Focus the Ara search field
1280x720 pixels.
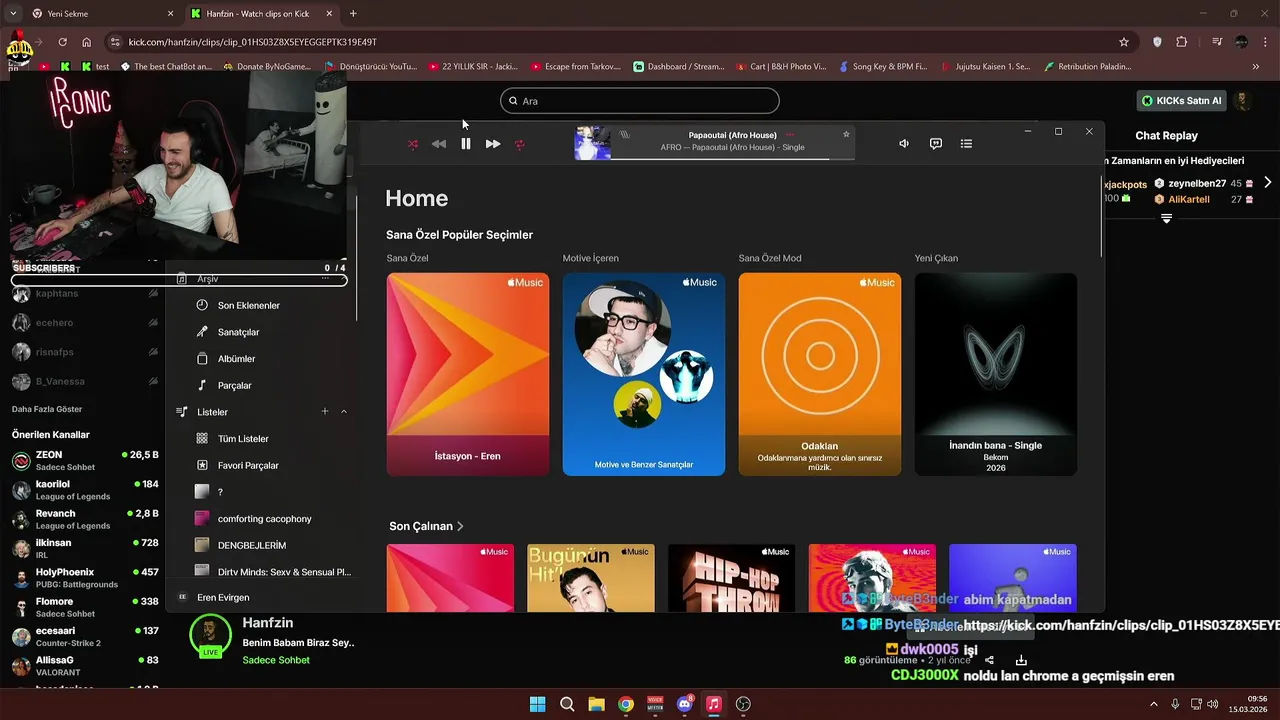tap(640, 101)
